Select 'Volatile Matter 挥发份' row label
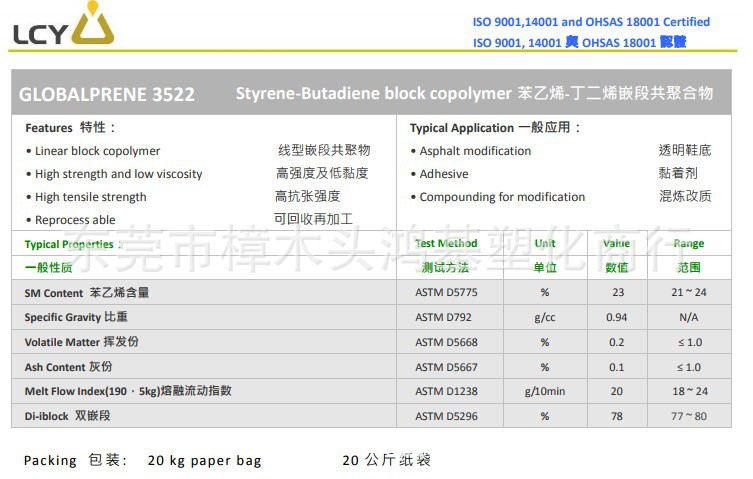 point(82,342)
